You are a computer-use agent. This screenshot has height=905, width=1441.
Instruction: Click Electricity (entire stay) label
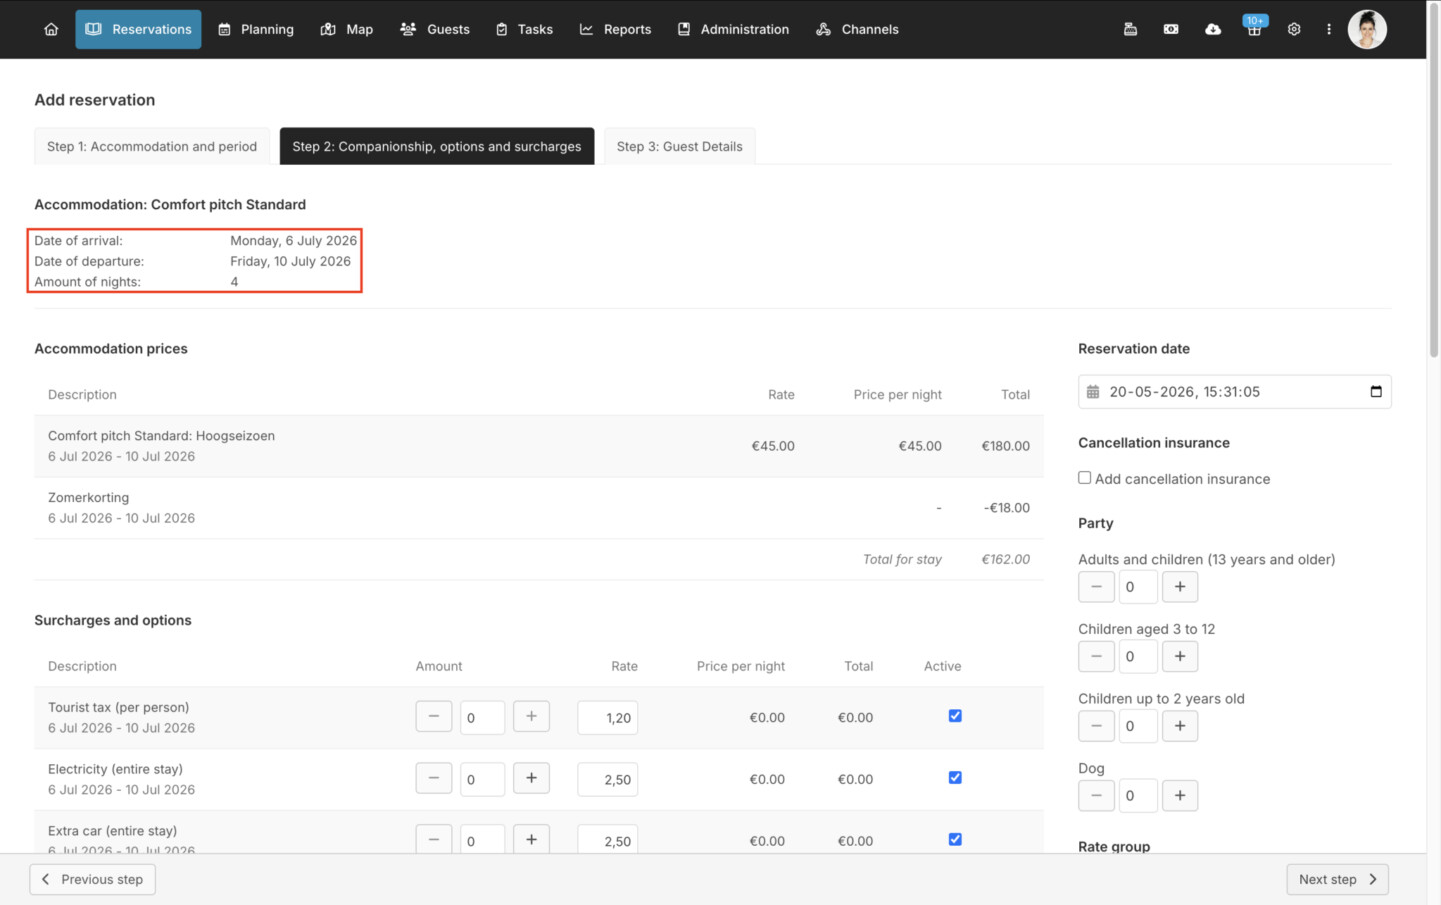pos(115,769)
